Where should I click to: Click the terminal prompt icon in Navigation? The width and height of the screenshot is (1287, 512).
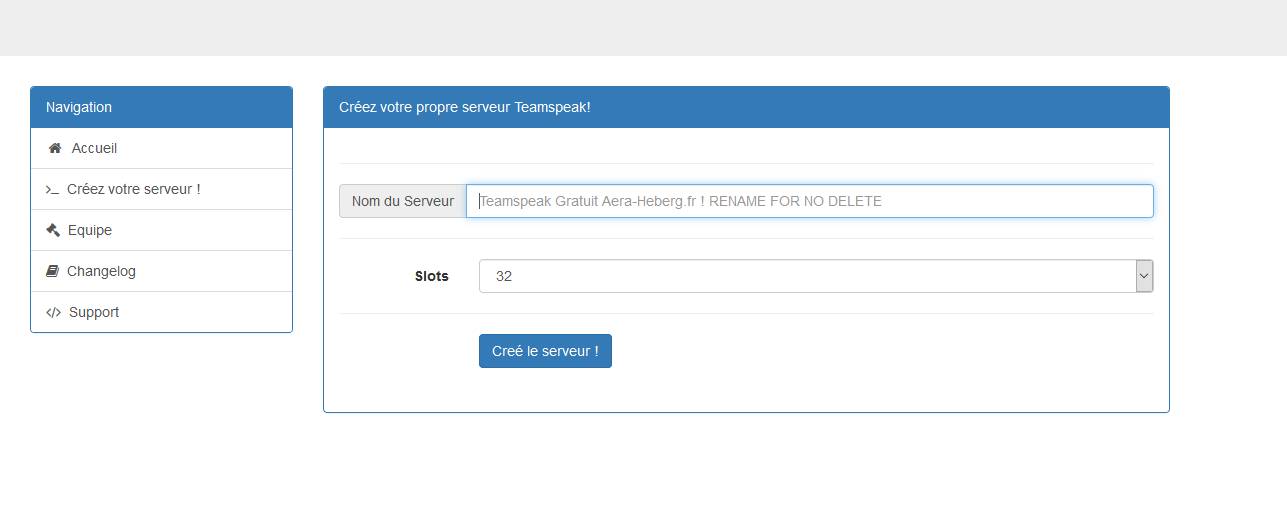[53, 190]
